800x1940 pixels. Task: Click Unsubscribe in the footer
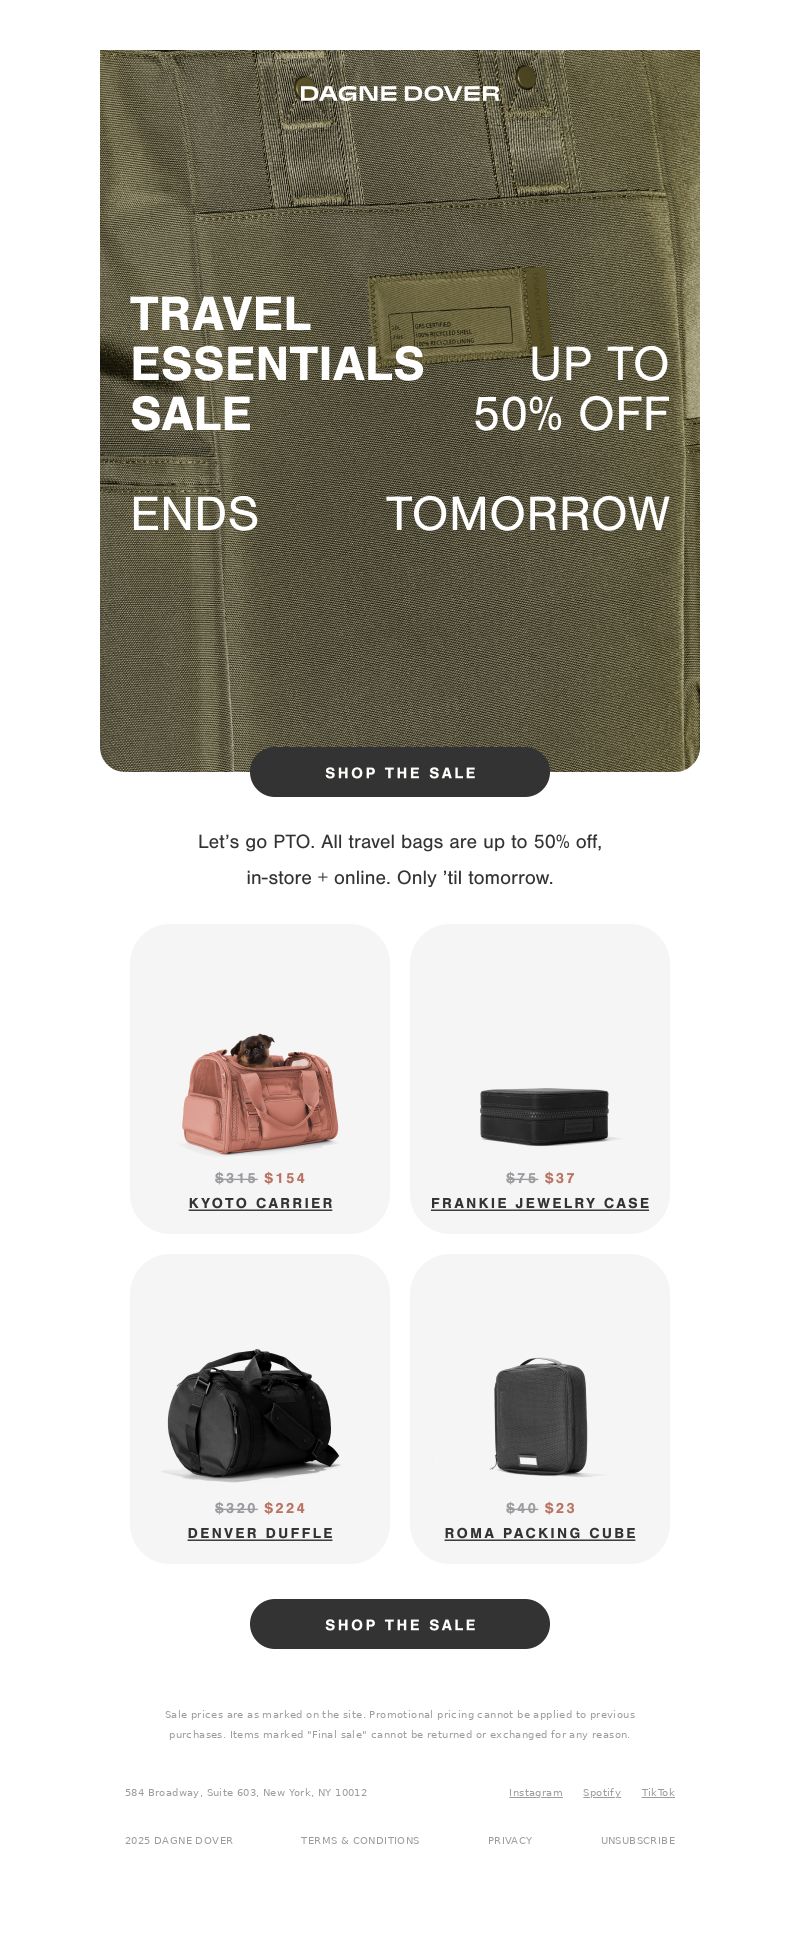638,1840
